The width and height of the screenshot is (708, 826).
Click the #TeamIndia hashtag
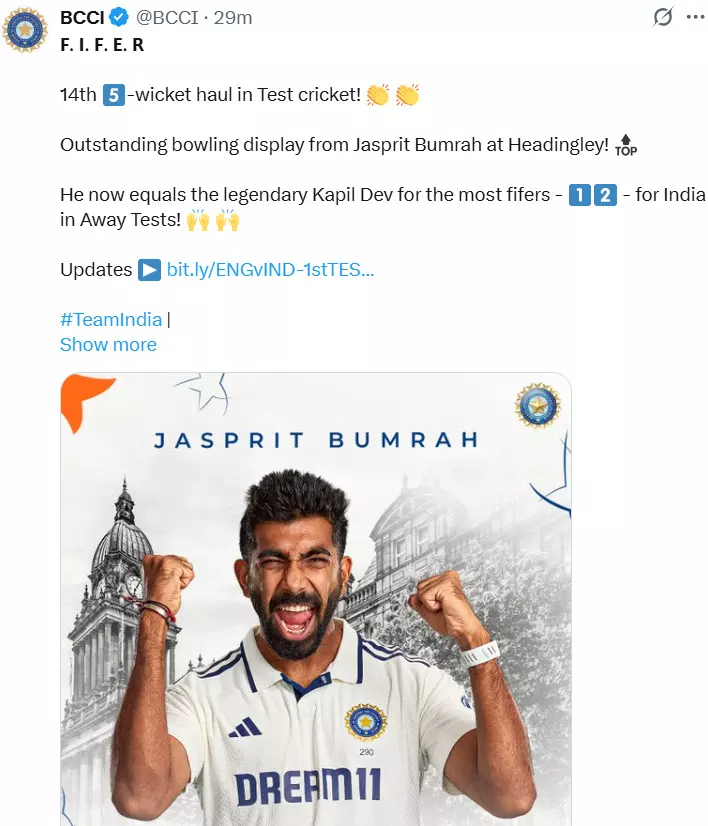[x=111, y=319]
